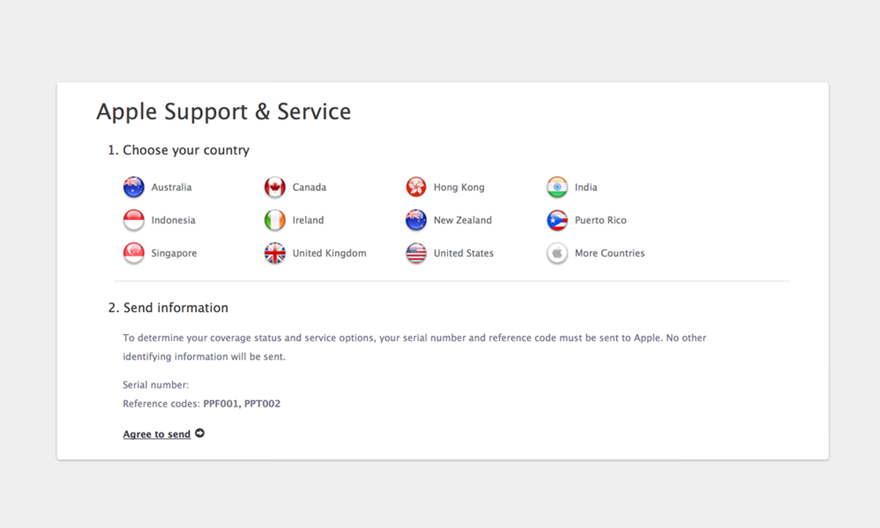This screenshot has height=528, width=880.
Task: Open More Countries via Apple logo icon
Action: tap(557, 253)
